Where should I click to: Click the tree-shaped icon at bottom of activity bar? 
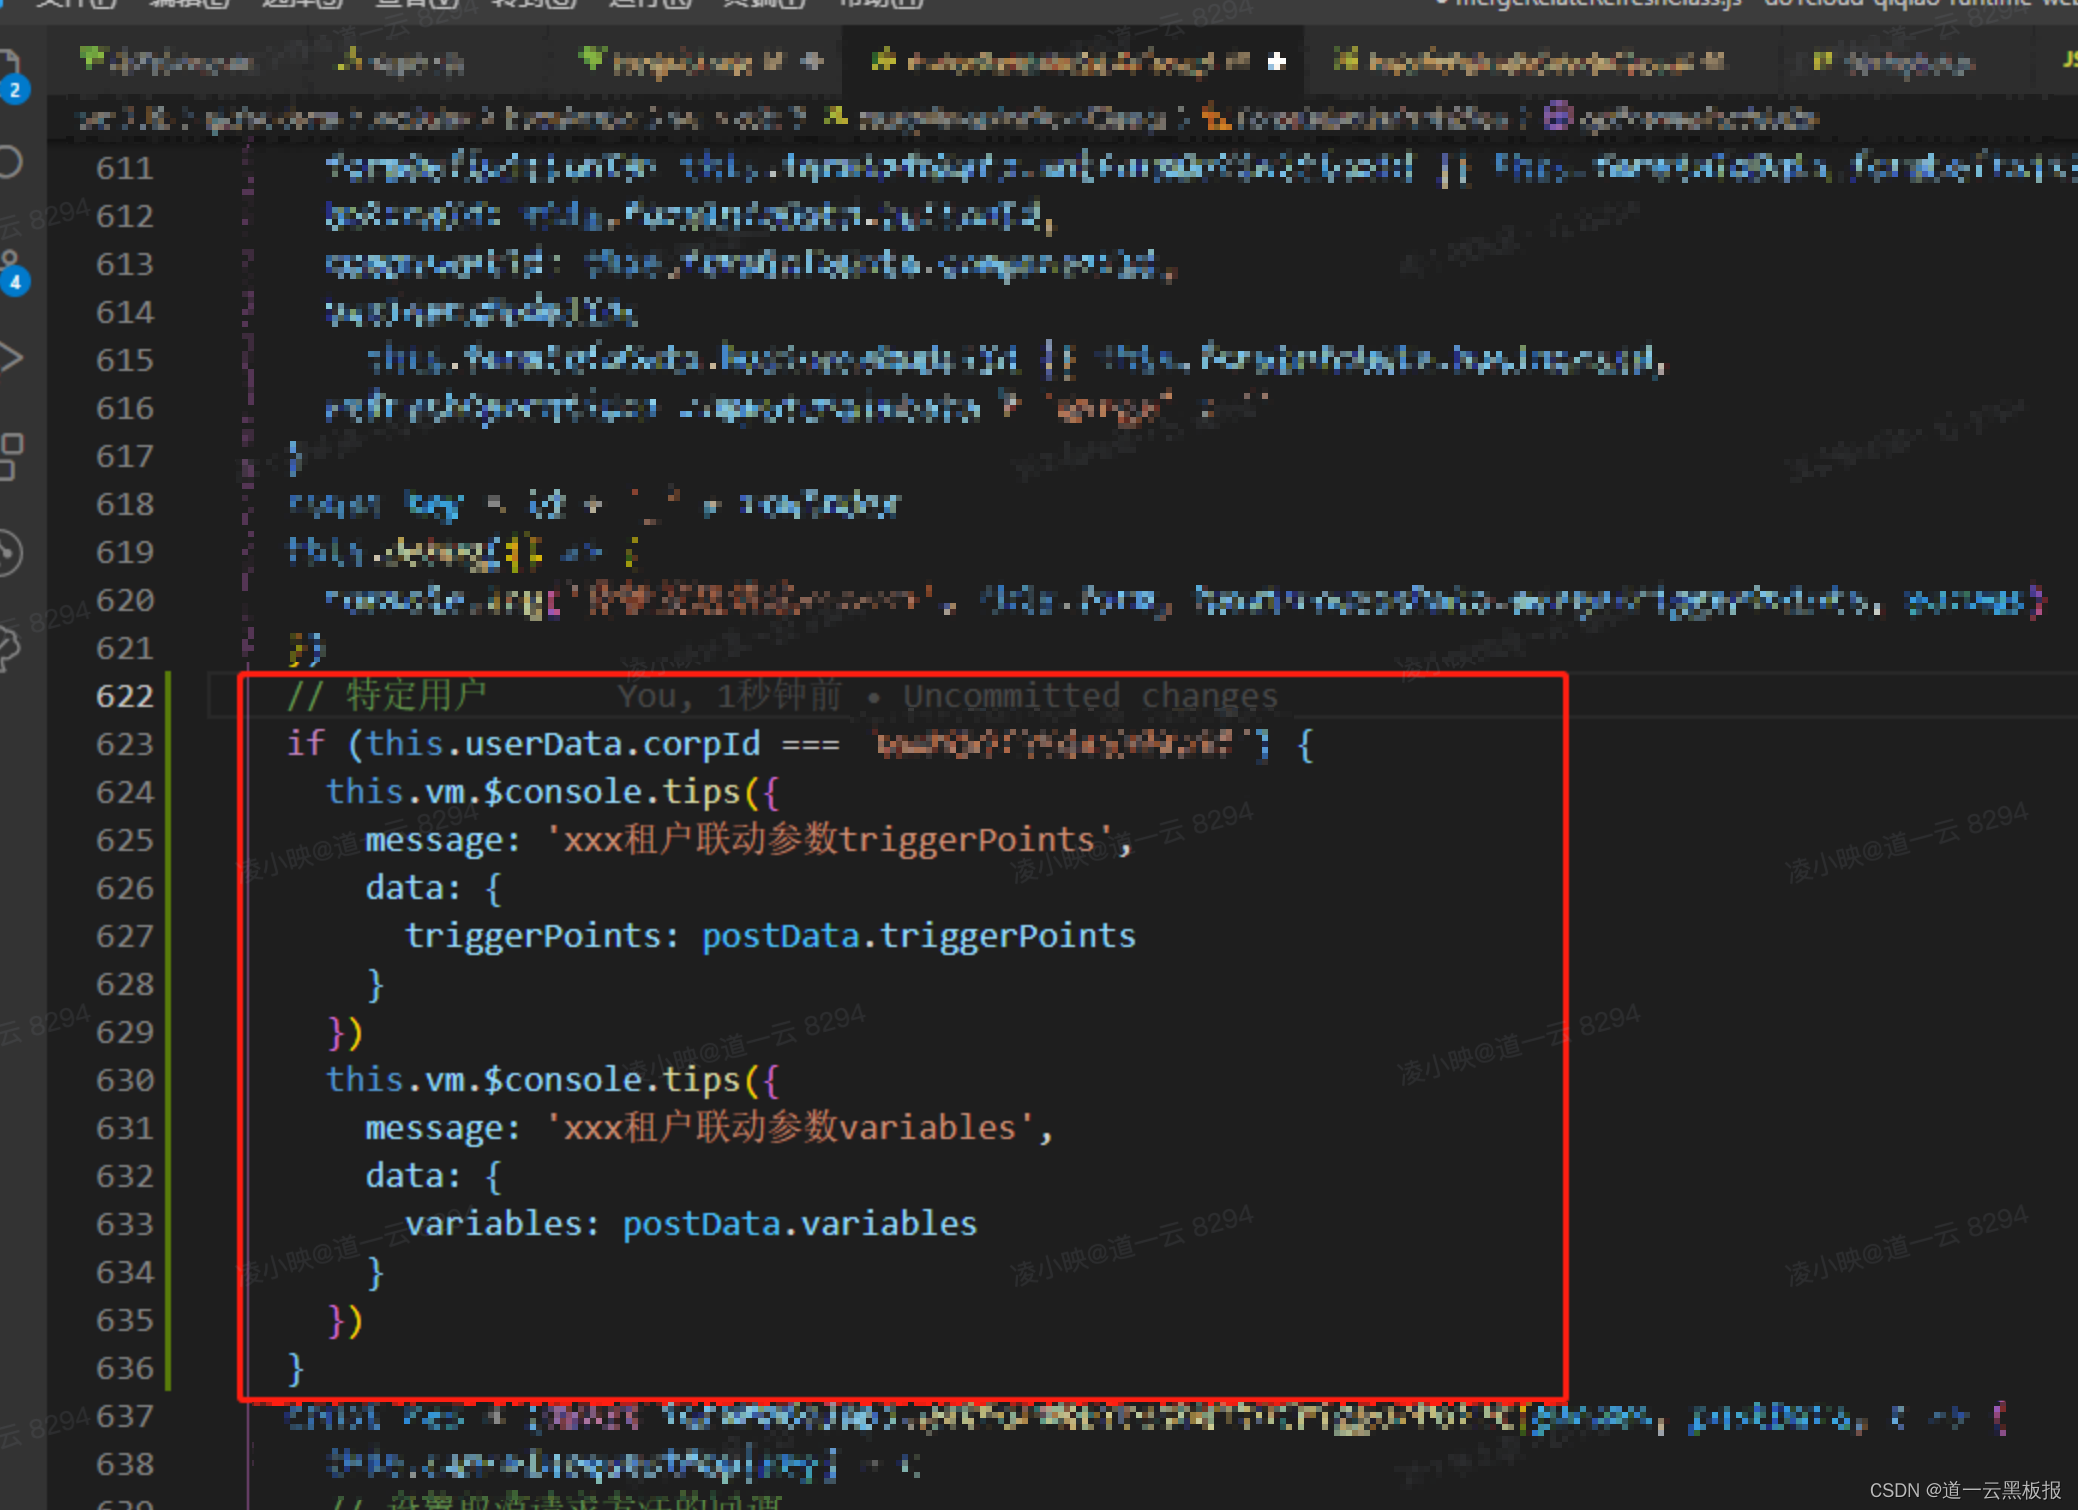tap(10, 648)
